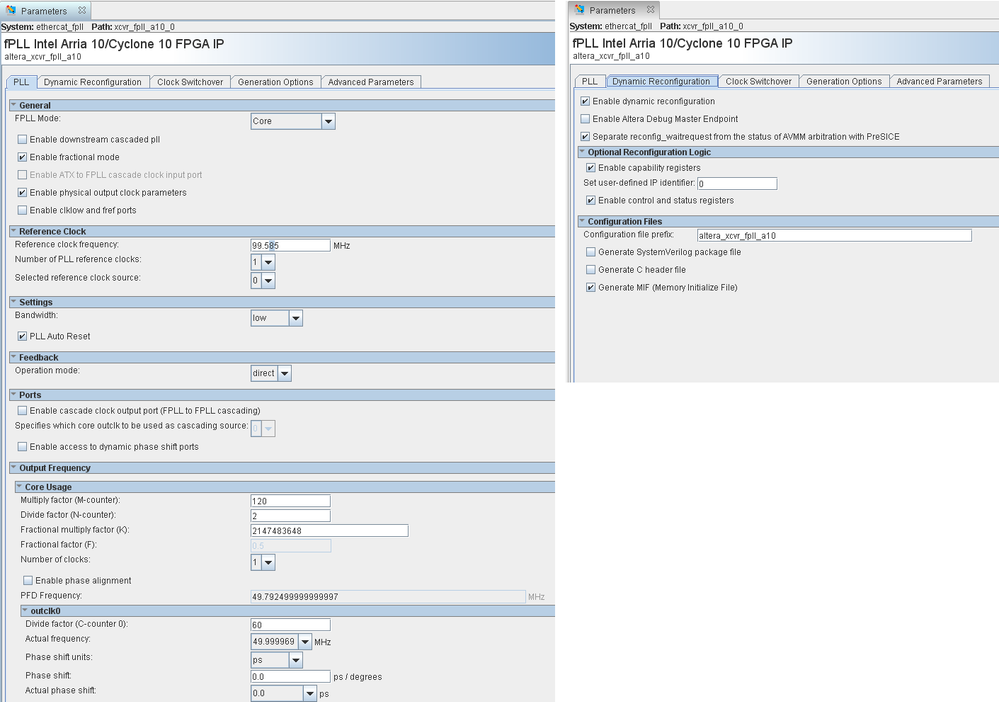
Task: Click the Configuration file prefix field
Action: coord(834,236)
